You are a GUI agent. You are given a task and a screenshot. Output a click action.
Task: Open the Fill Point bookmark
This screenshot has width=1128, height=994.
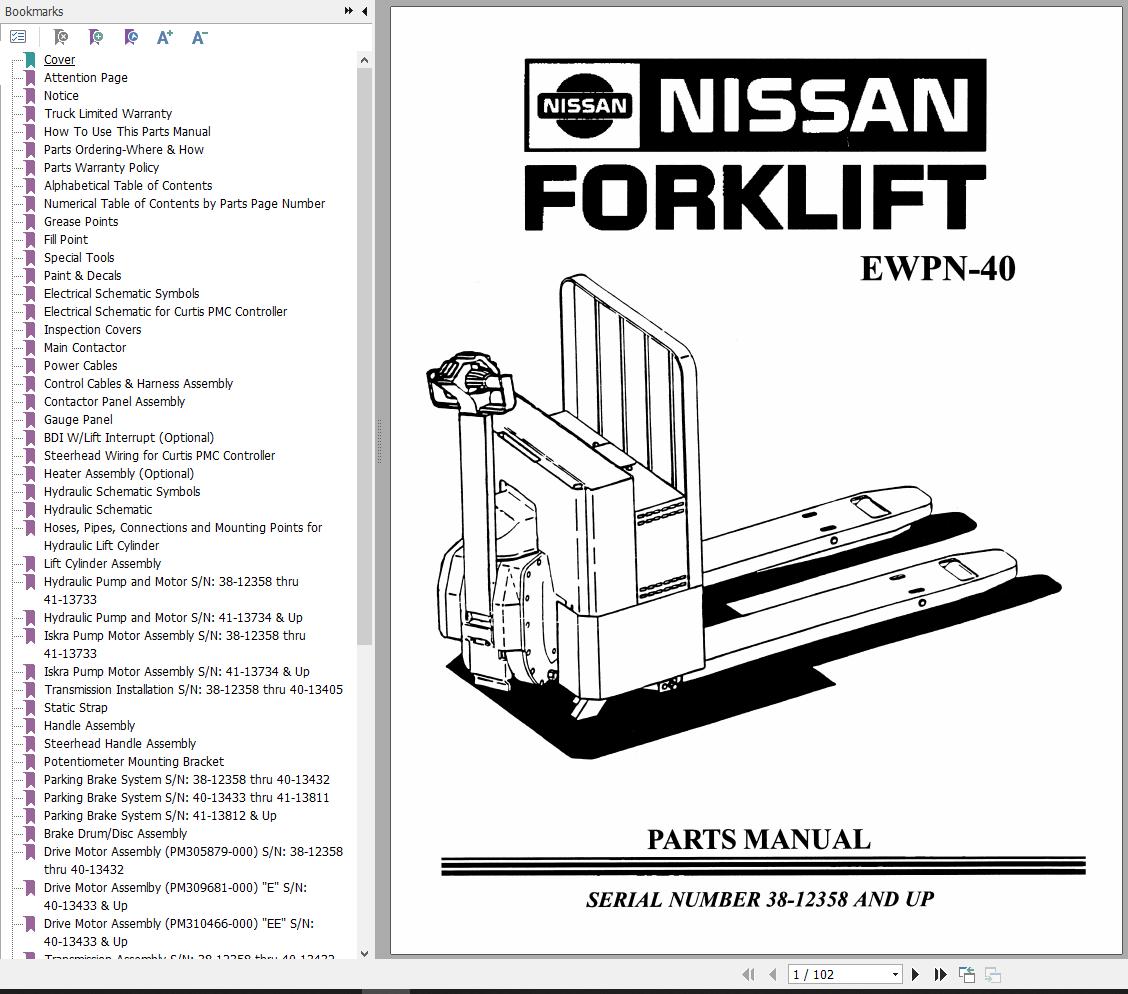tap(65, 240)
